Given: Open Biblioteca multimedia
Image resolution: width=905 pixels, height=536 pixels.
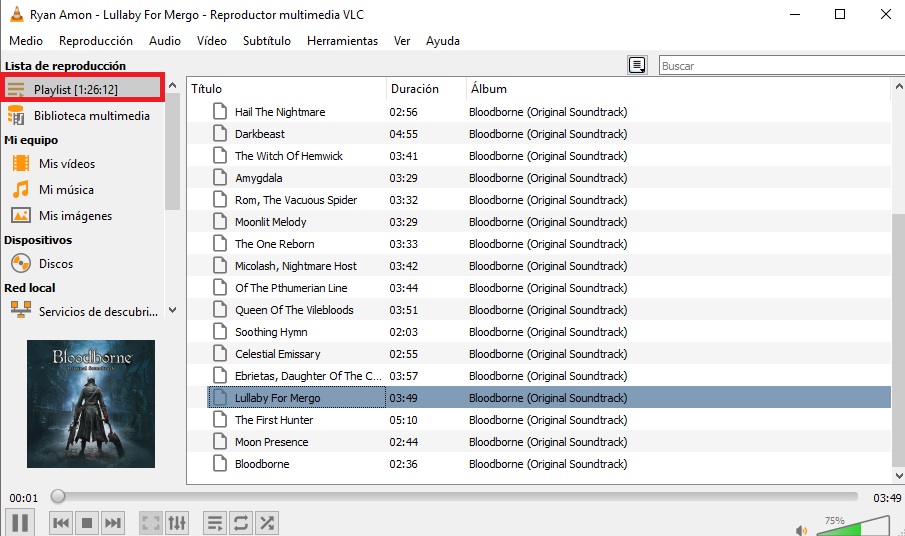Looking at the screenshot, I should click(83, 115).
